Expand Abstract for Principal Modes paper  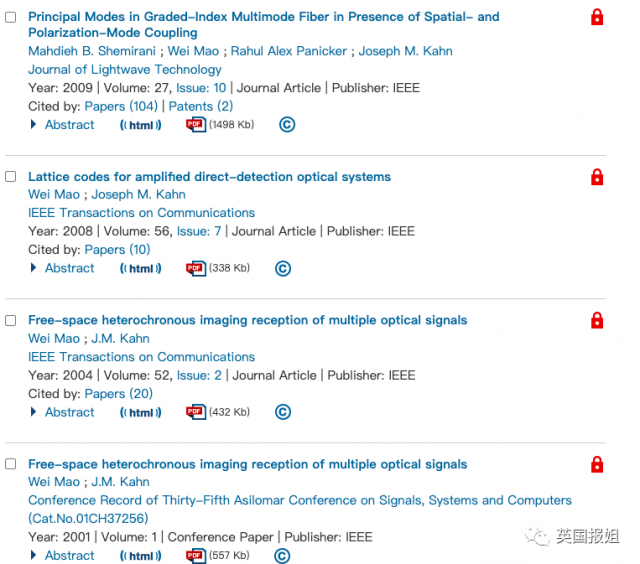pos(69,125)
